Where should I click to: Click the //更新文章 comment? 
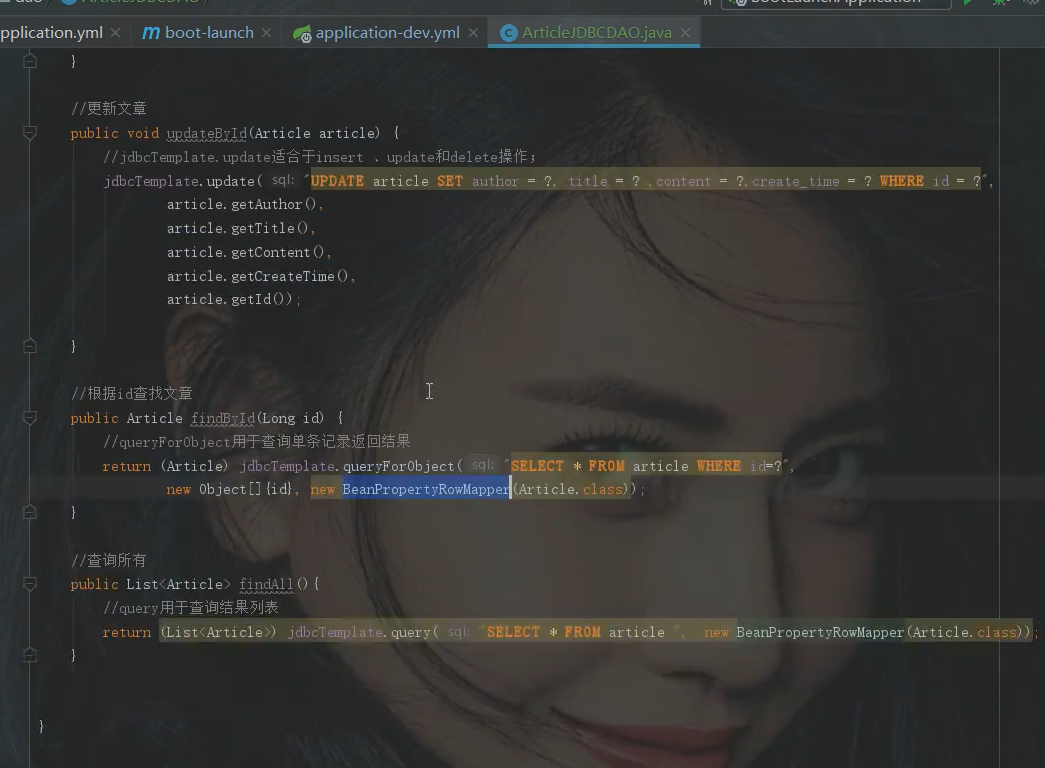click(x=109, y=109)
